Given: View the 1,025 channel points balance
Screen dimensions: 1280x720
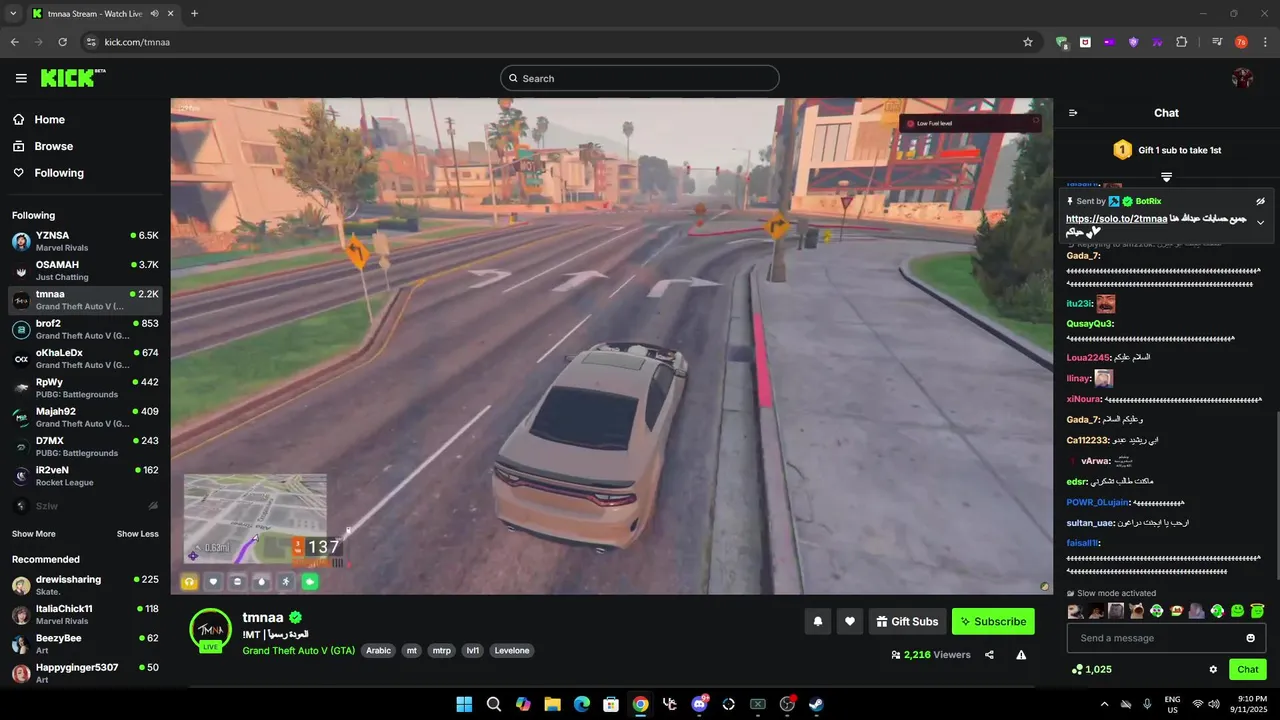Looking at the screenshot, I should click(1091, 669).
